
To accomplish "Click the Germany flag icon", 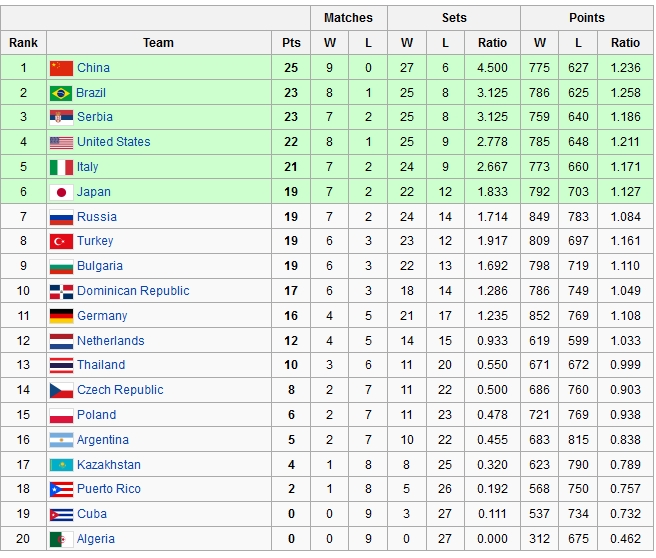I will point(61,316).
